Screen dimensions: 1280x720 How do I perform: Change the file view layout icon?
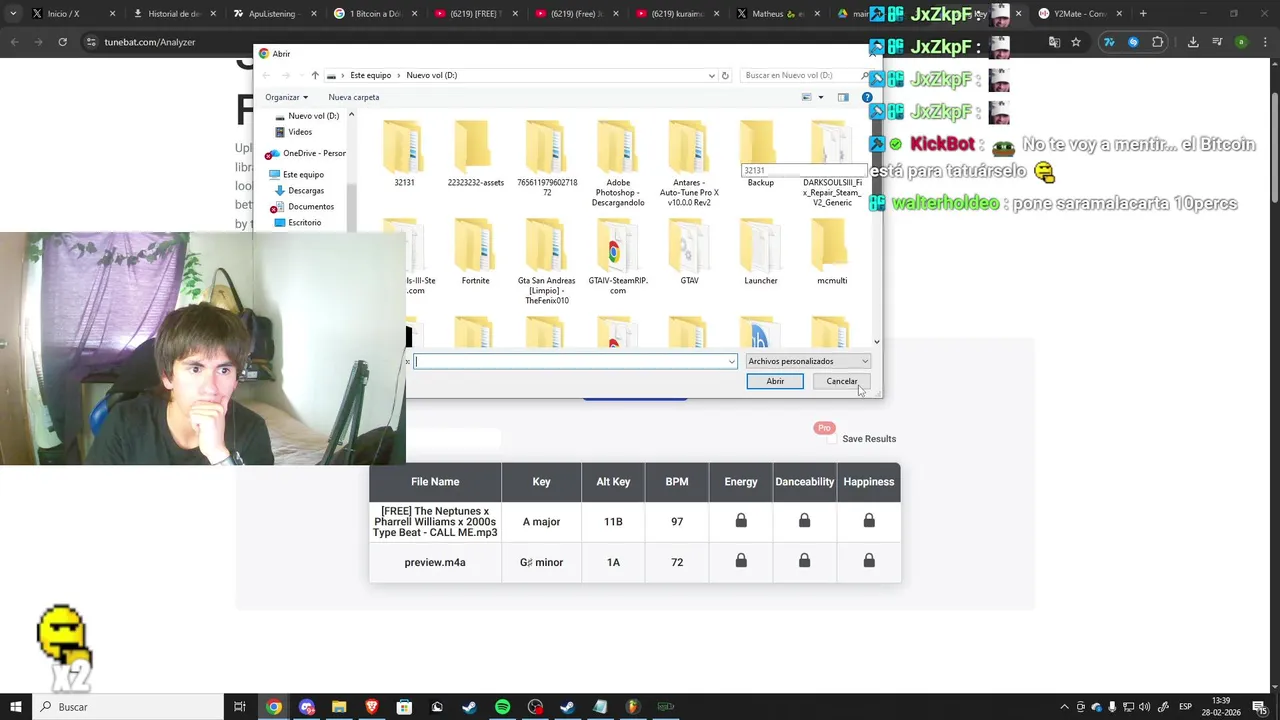[x=807, y=97]
